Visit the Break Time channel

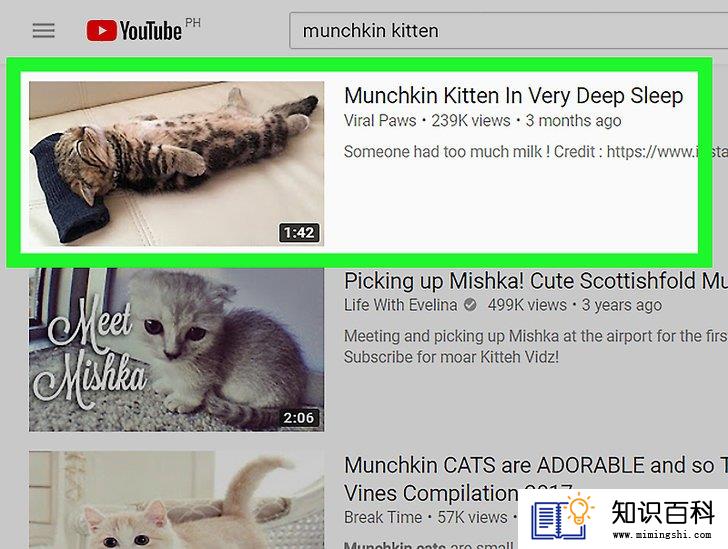point(383,517)
